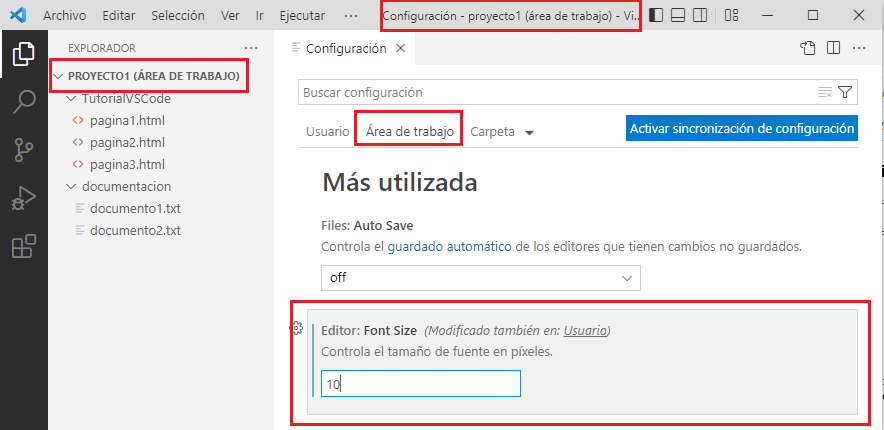Click the EXPLORADOR panel title
884x430 pixels.
[x=102, y=48]
